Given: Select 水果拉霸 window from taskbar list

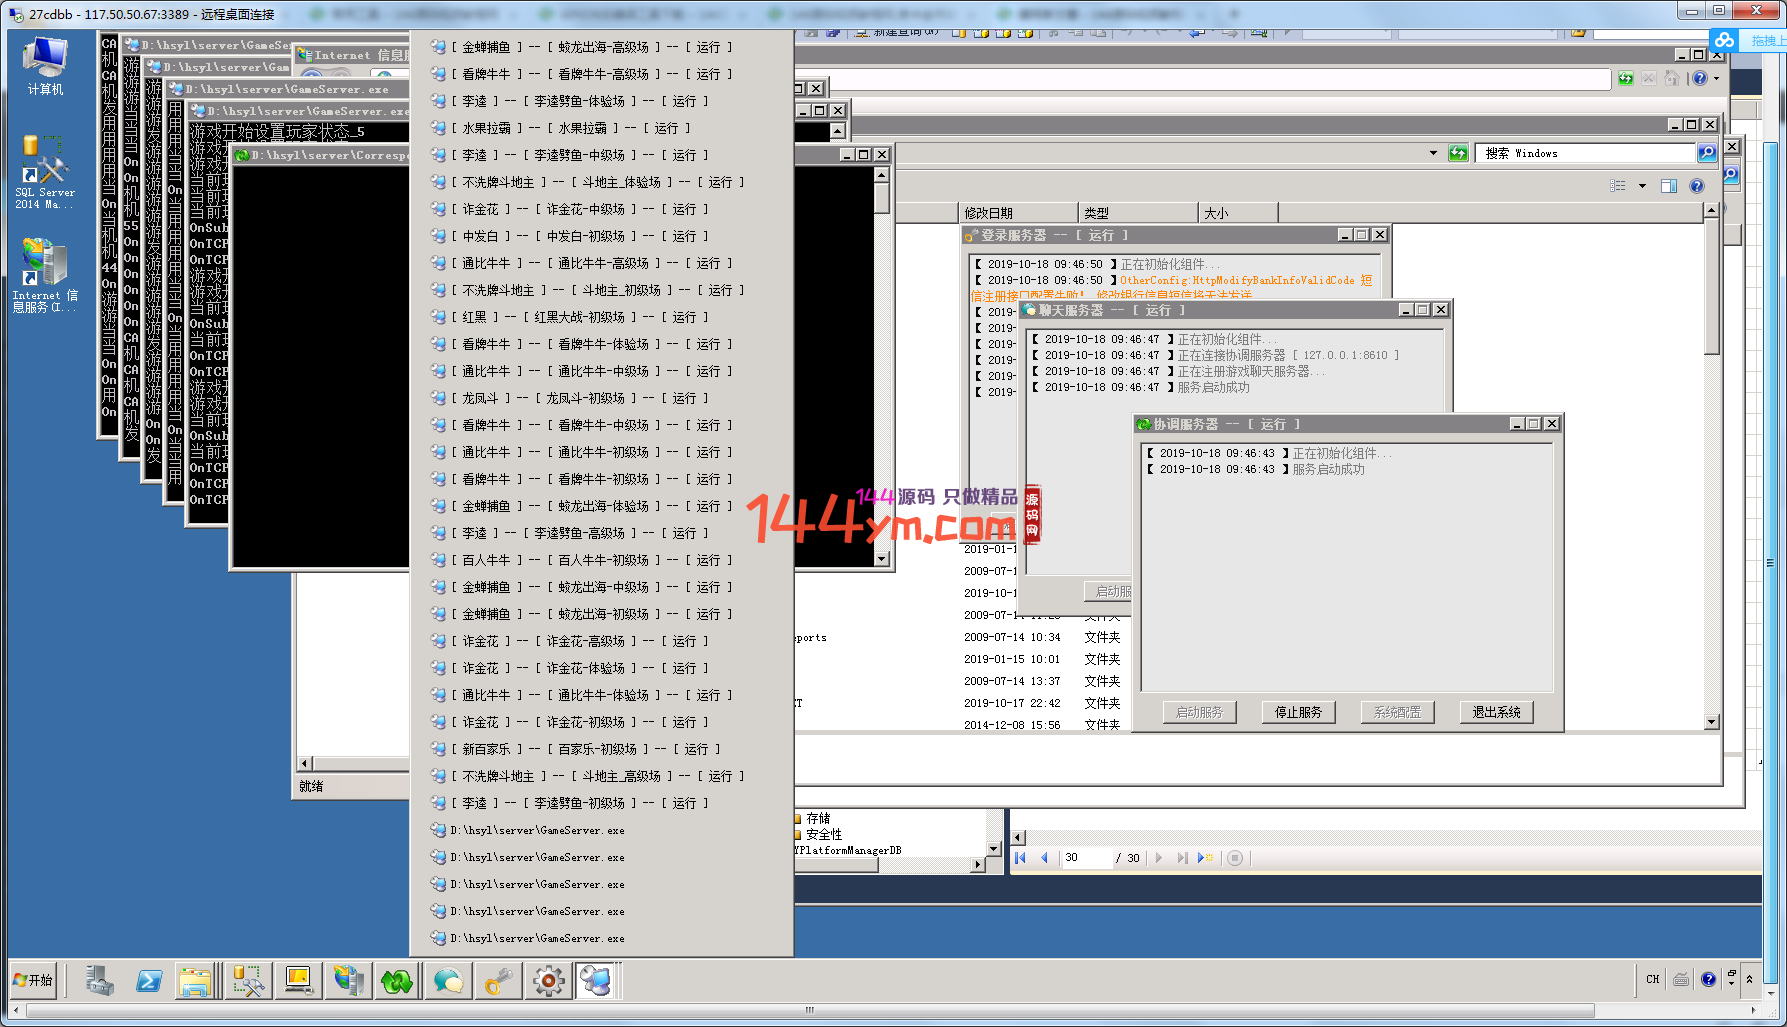Looking at the screenshot, I should point(575,128).
